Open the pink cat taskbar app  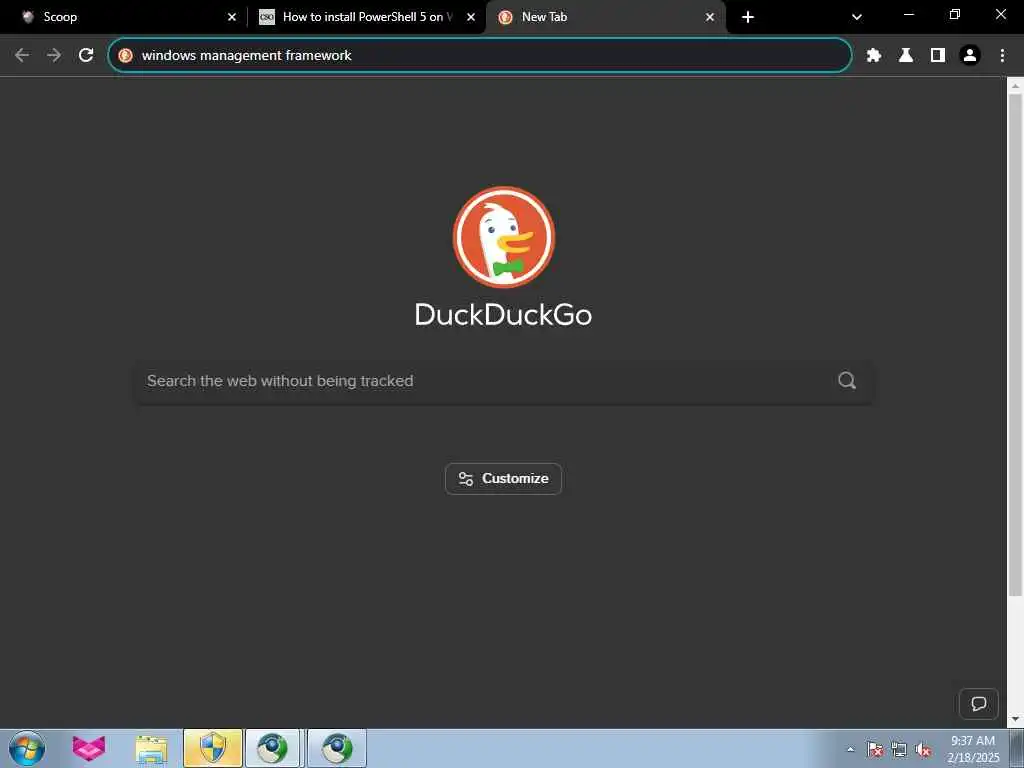[x=89, y=748]
